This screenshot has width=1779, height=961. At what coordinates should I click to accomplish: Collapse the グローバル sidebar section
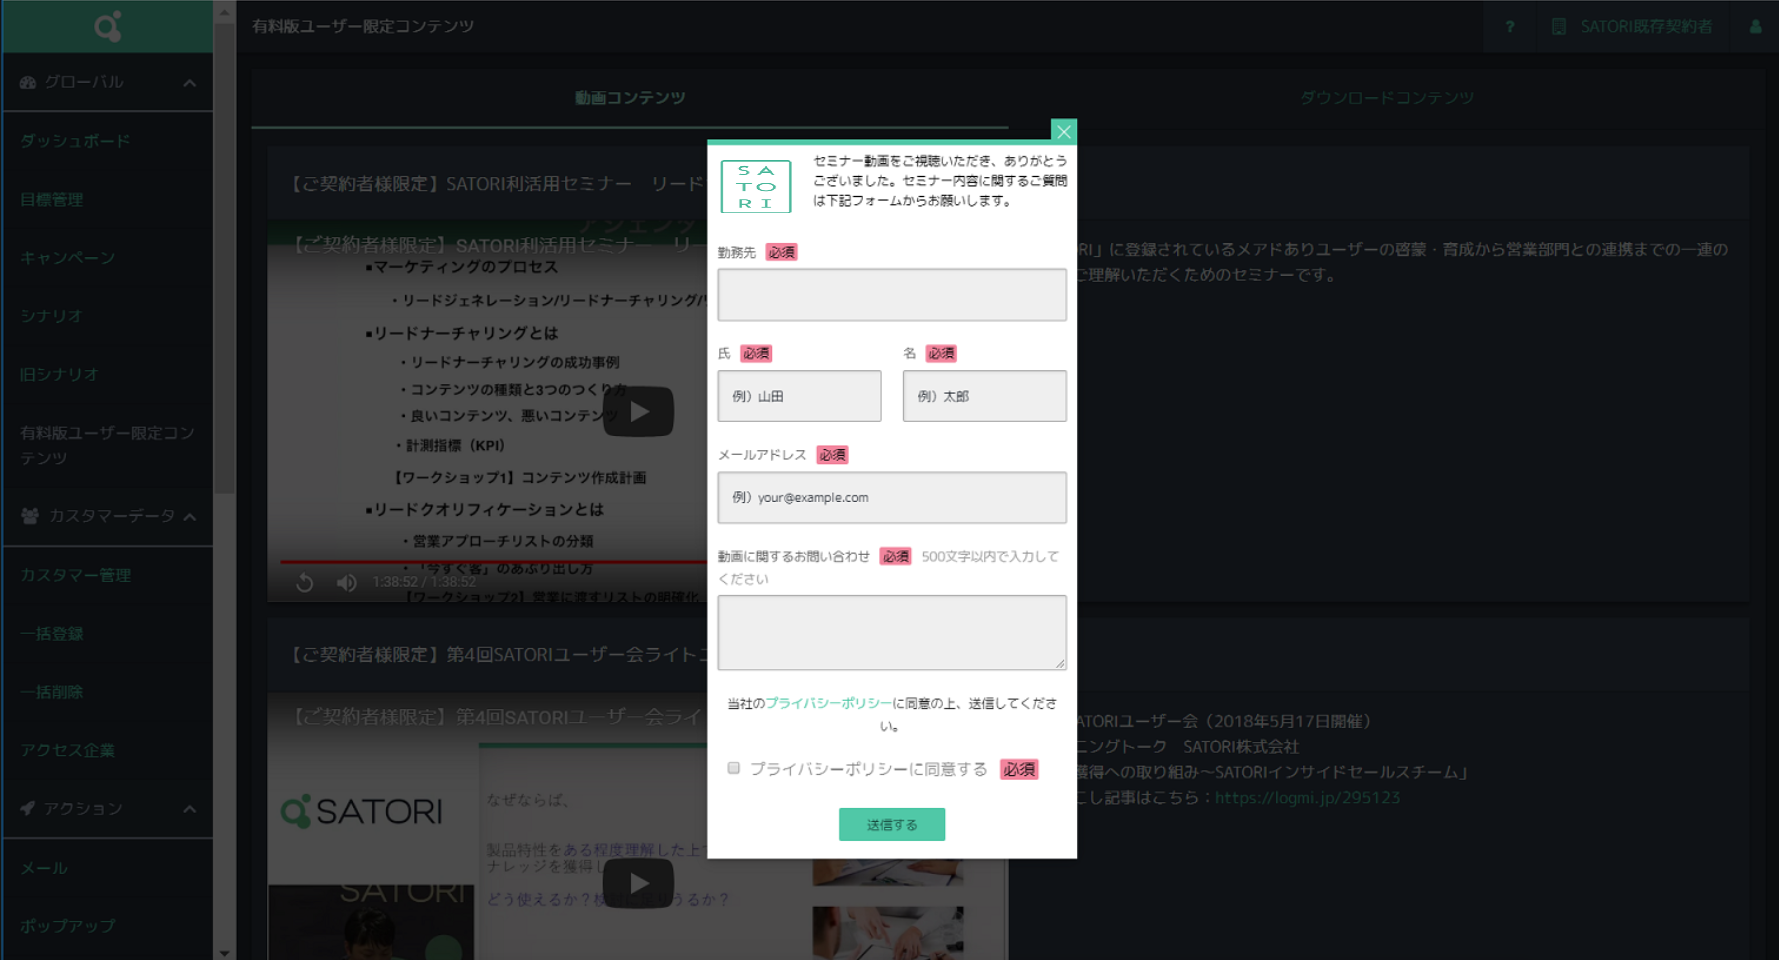(189, 83)
